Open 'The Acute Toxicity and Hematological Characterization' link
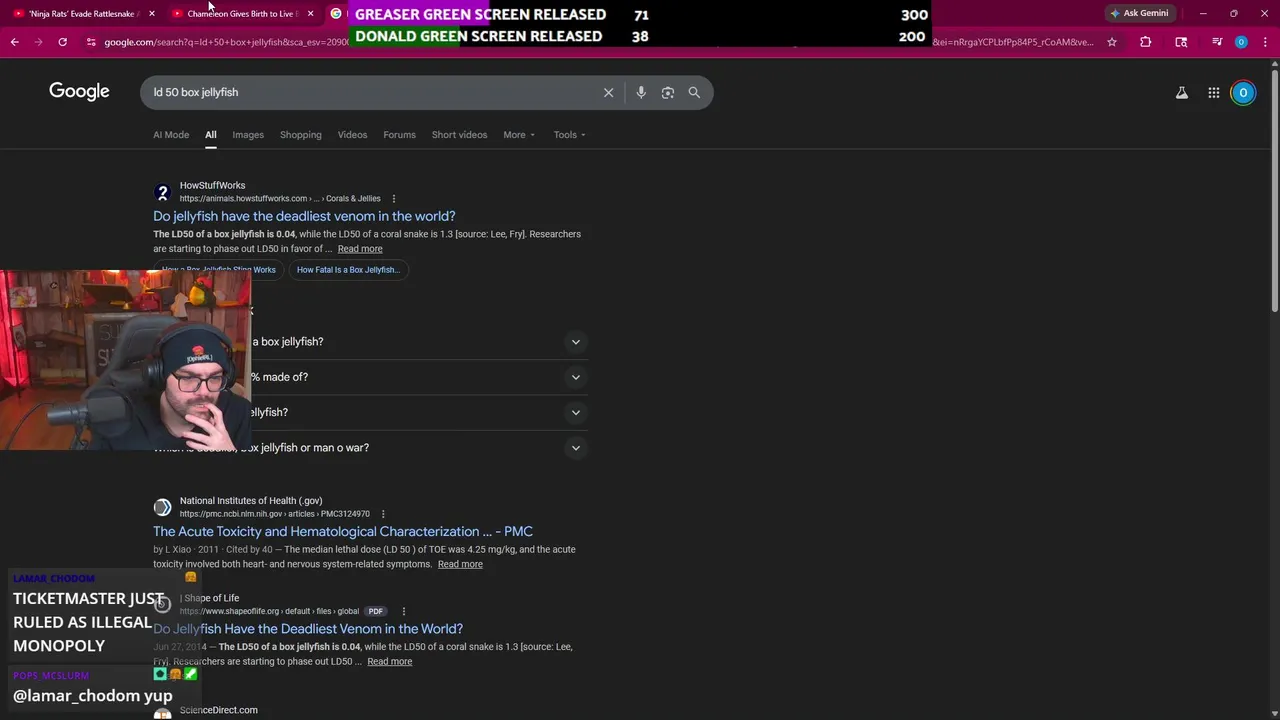 [x=343, y=531]
